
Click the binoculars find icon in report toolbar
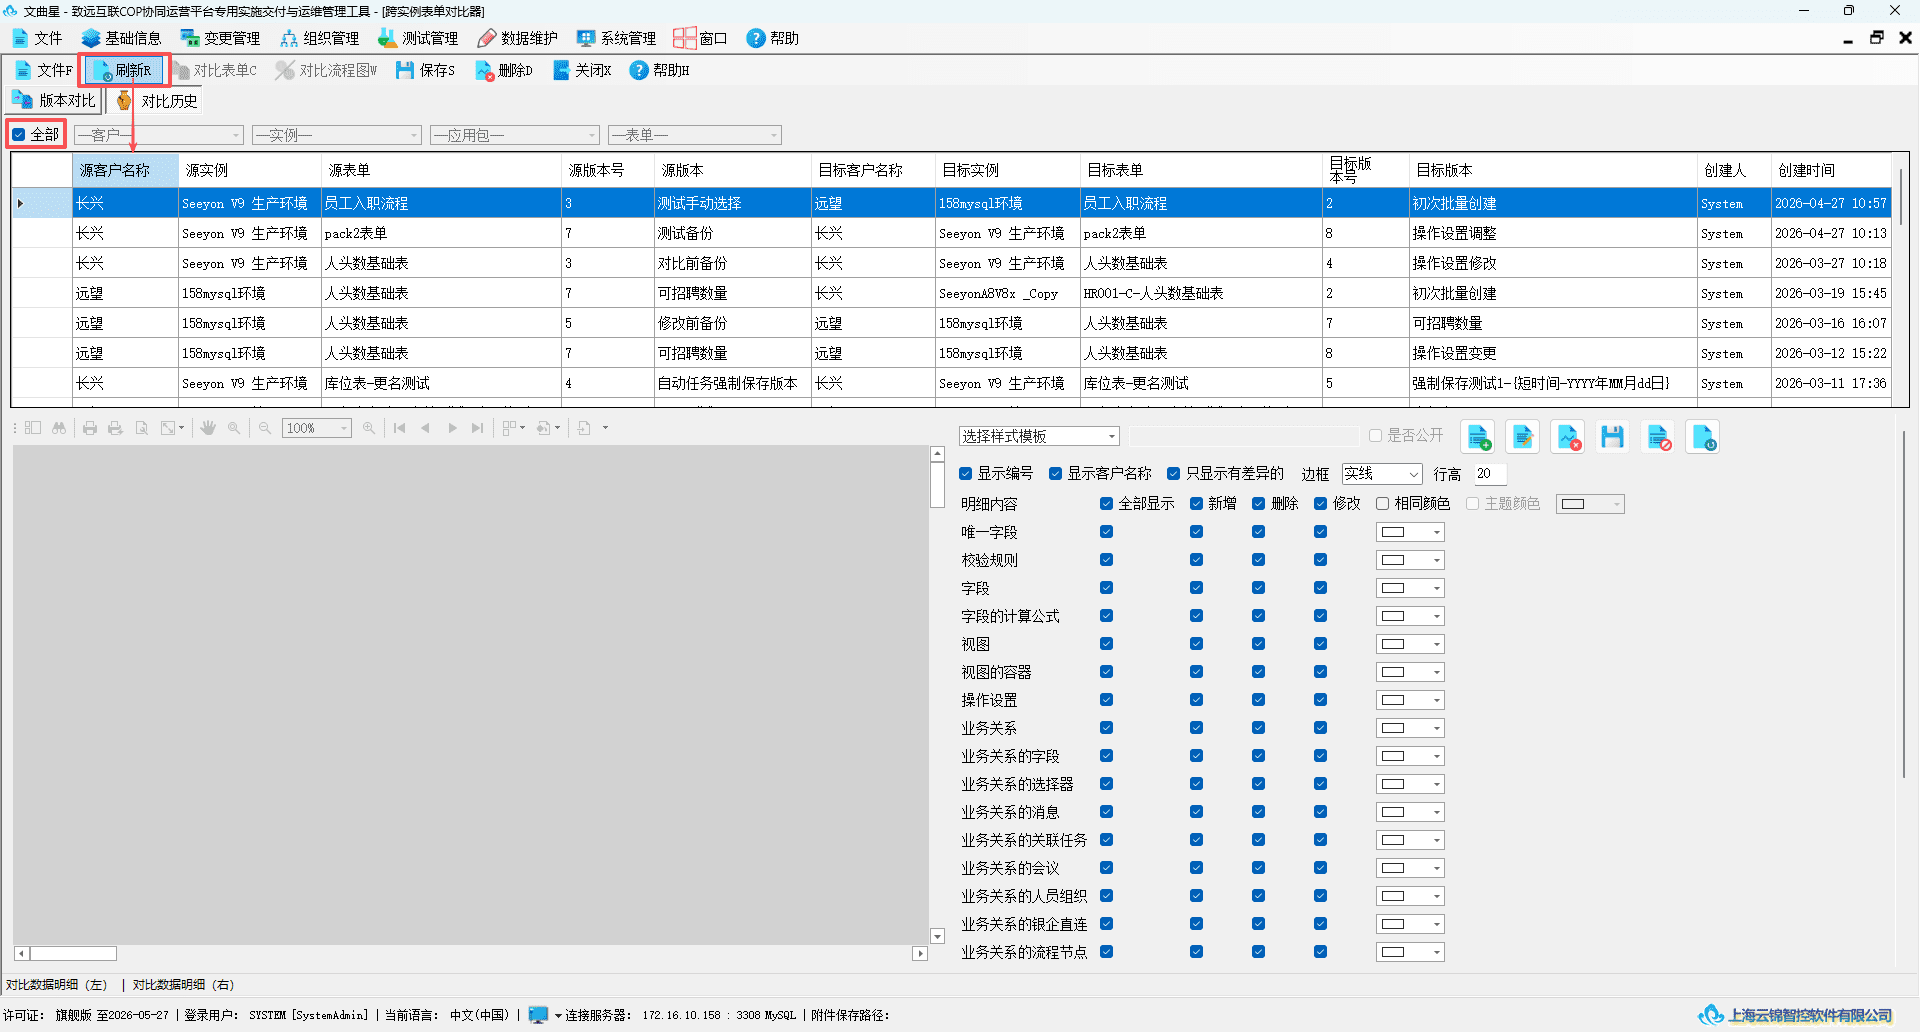59,428
